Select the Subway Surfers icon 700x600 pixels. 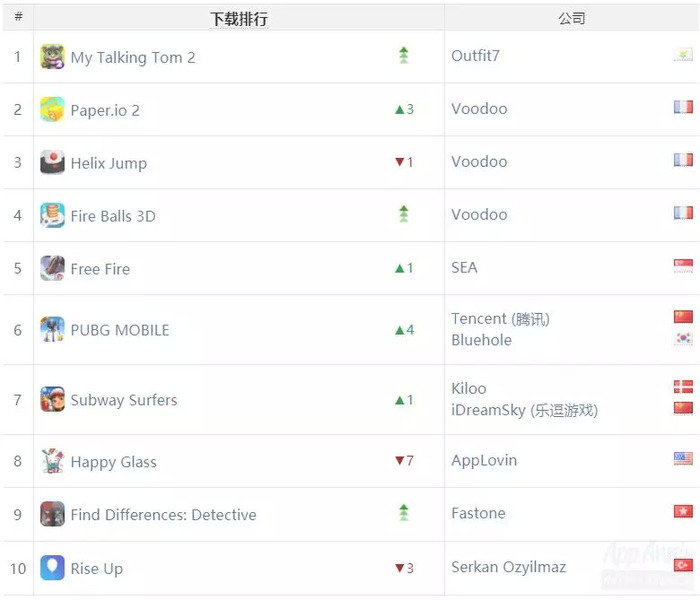[x=52, y=399]
